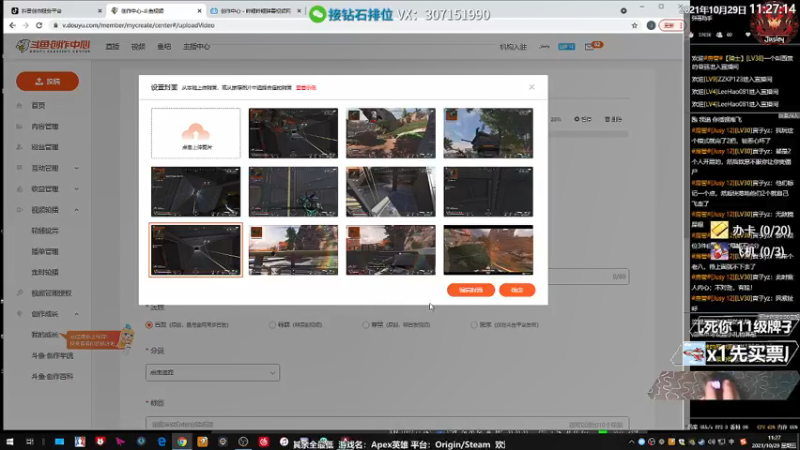Click the bulb icon beside 创作成长

(x=19, y=314)
